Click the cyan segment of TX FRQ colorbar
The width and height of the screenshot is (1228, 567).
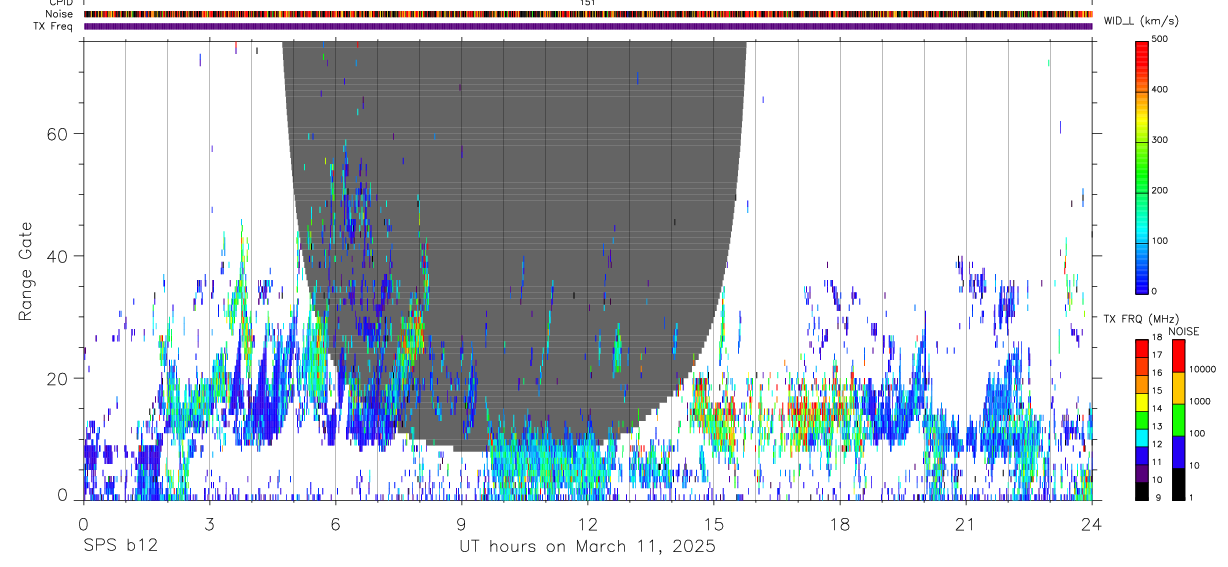[1142, 437]
